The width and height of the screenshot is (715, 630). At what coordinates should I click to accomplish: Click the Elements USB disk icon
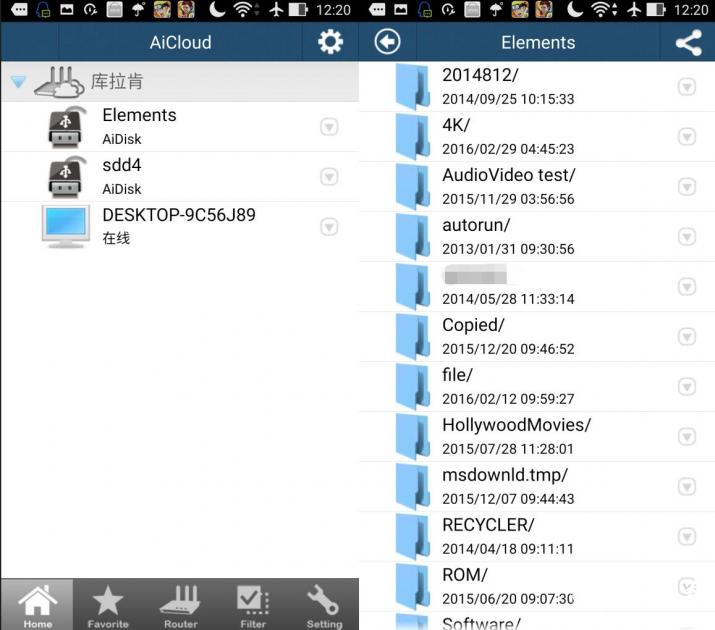click(67, 127)
